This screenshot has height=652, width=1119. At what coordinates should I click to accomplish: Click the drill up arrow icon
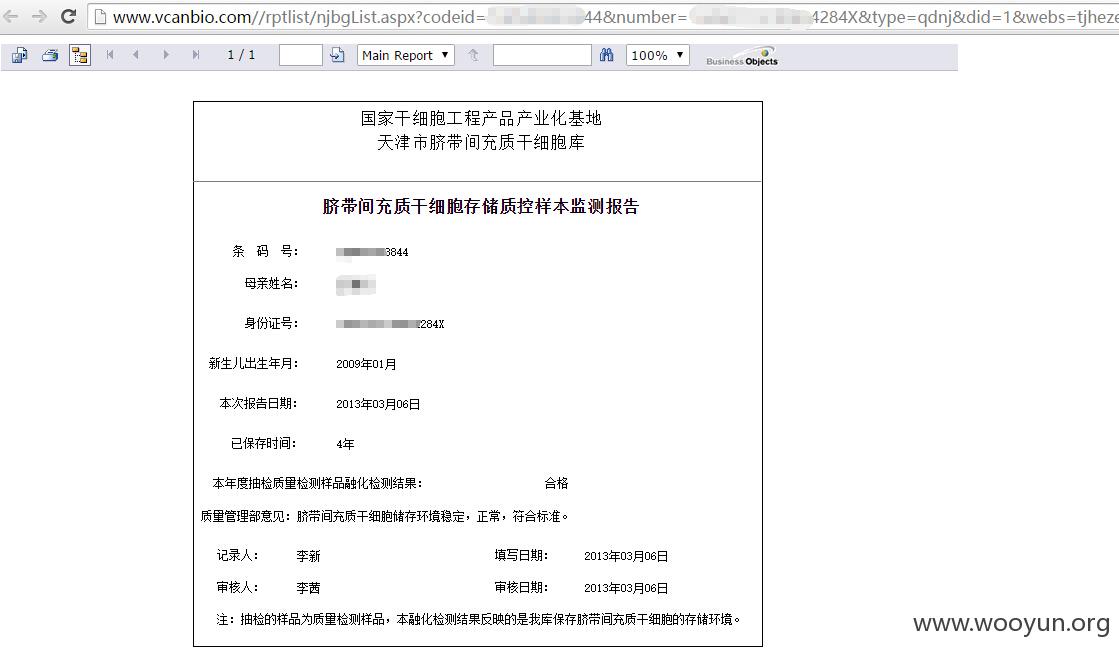[x=473, y=55]
